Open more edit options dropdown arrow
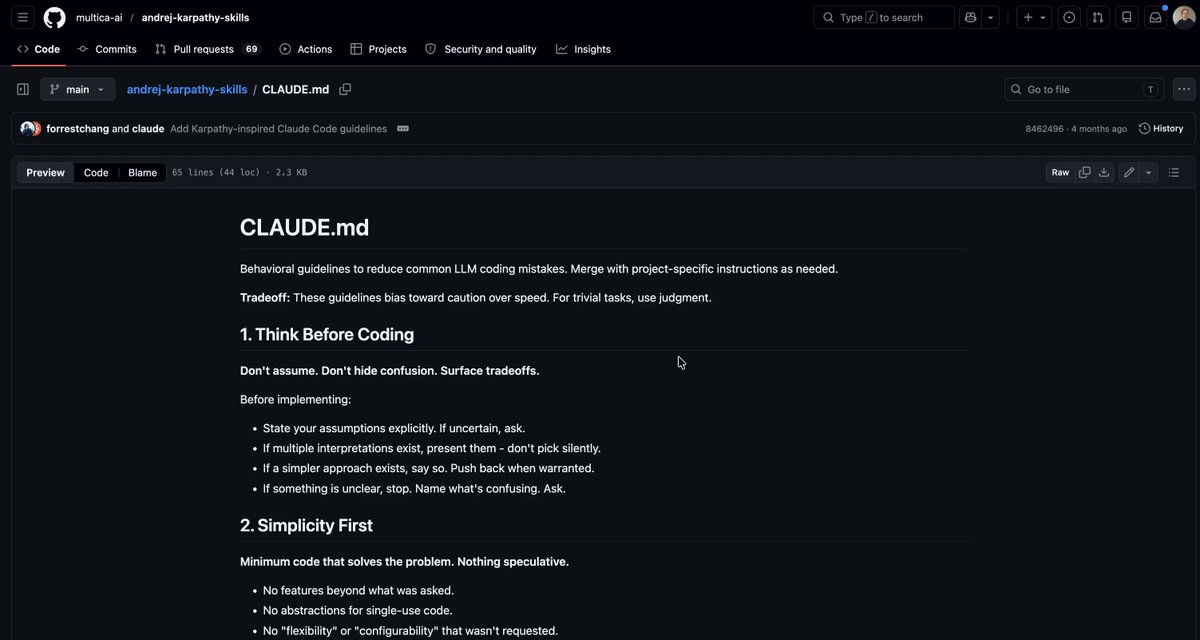This screenshot has height=640, width=1200. click(1148, 172)
